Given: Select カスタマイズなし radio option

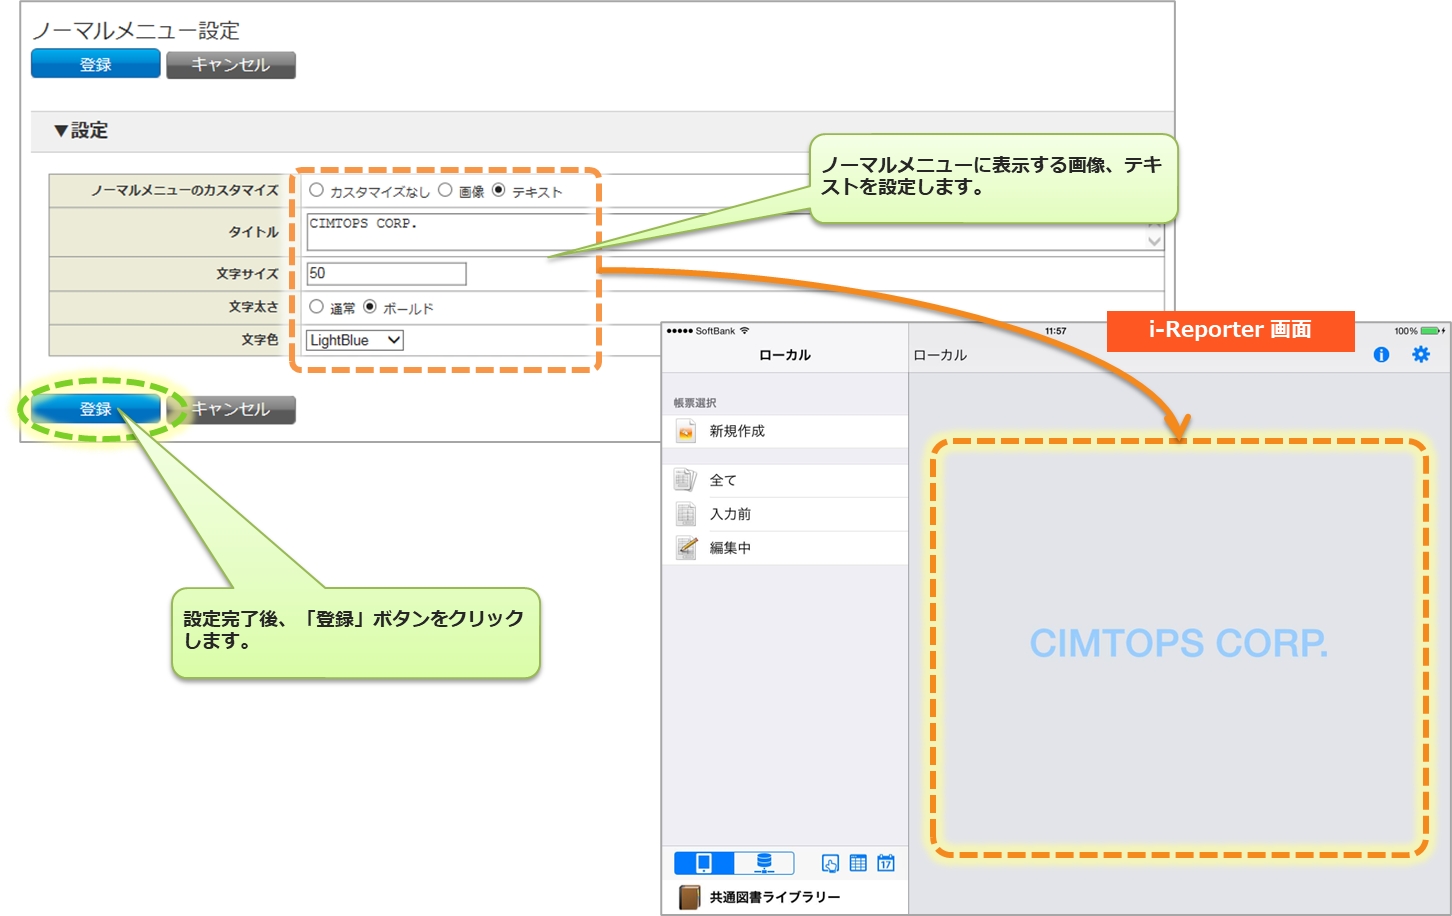Looking at the screenshot, I should click(316, 190).
